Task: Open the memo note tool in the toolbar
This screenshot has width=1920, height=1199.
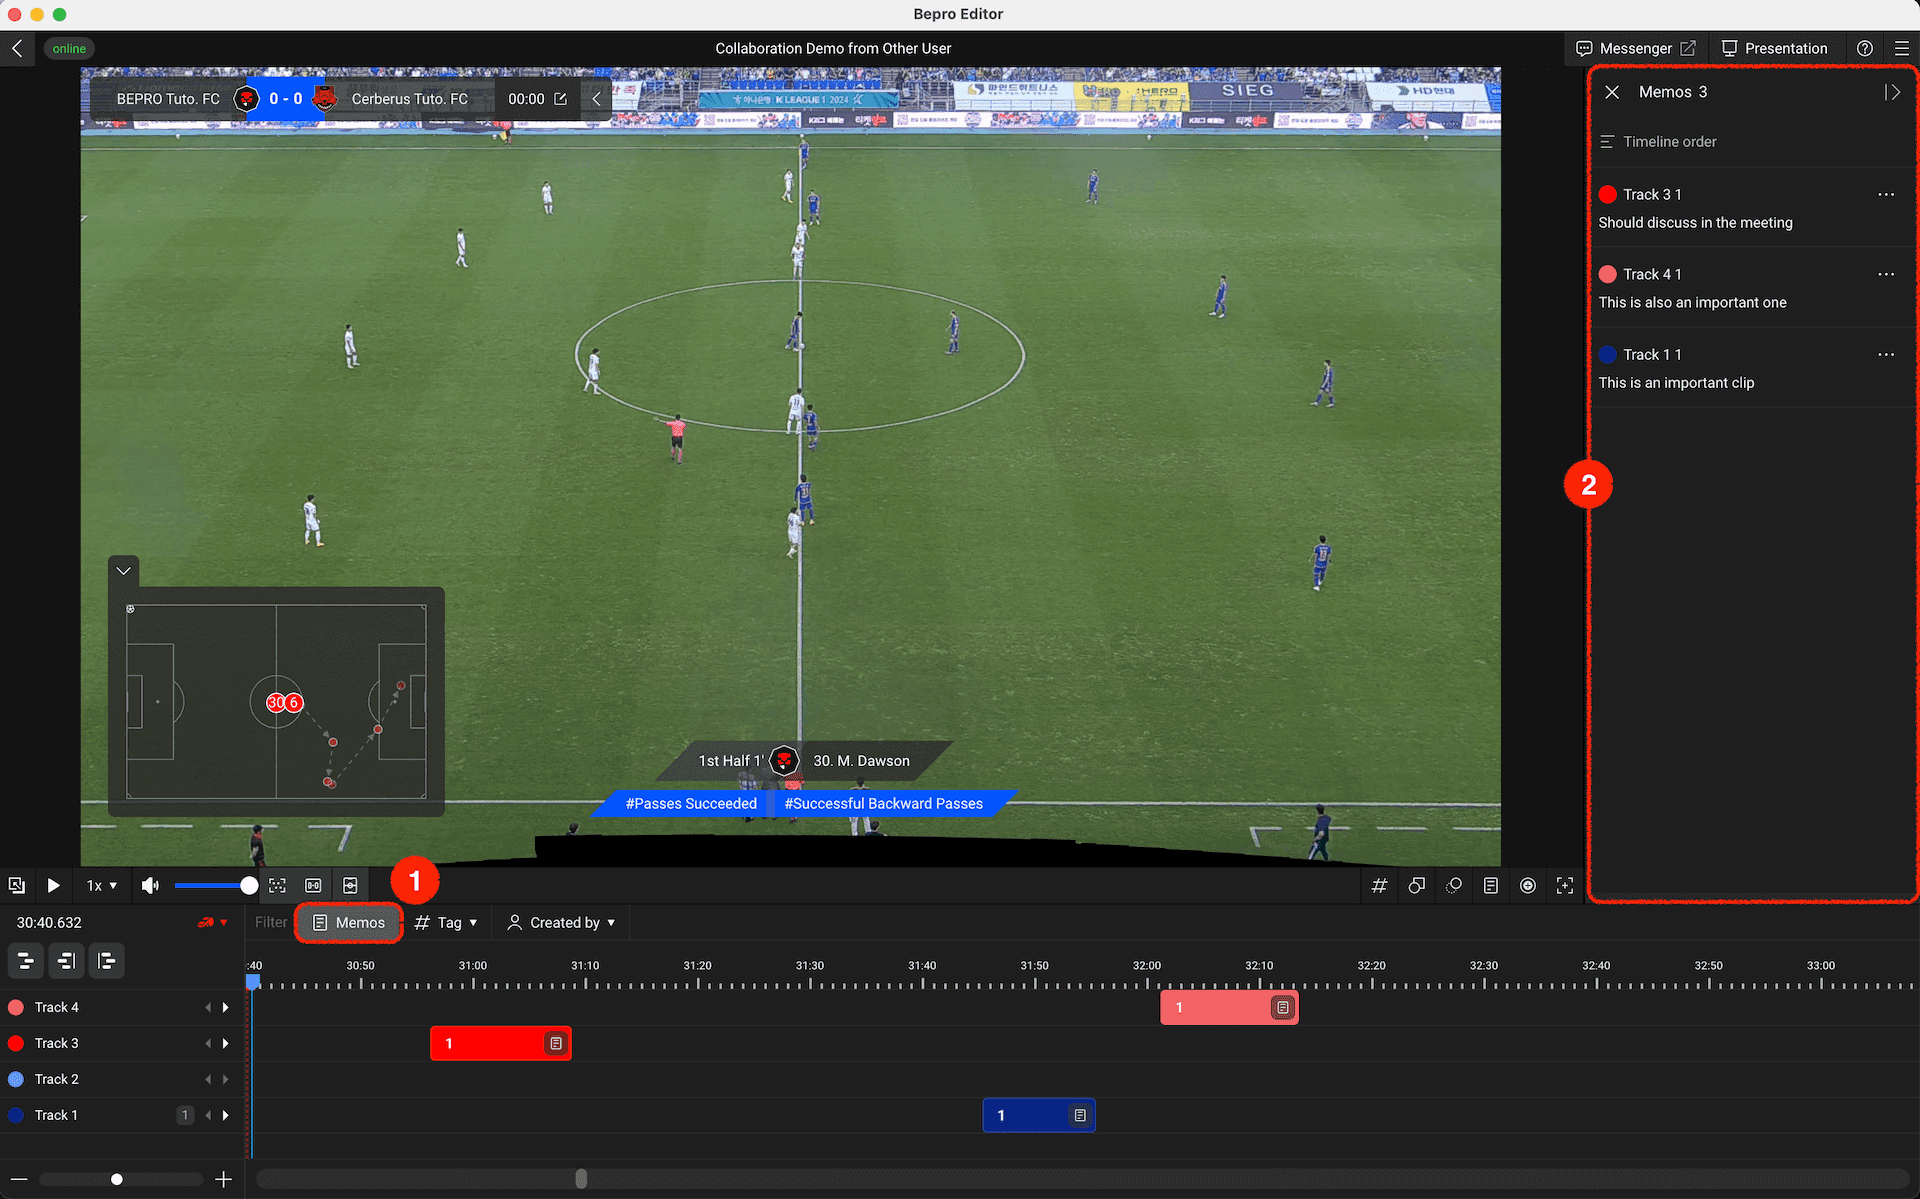Action: pyautogui.click(x=1490, y=886)
